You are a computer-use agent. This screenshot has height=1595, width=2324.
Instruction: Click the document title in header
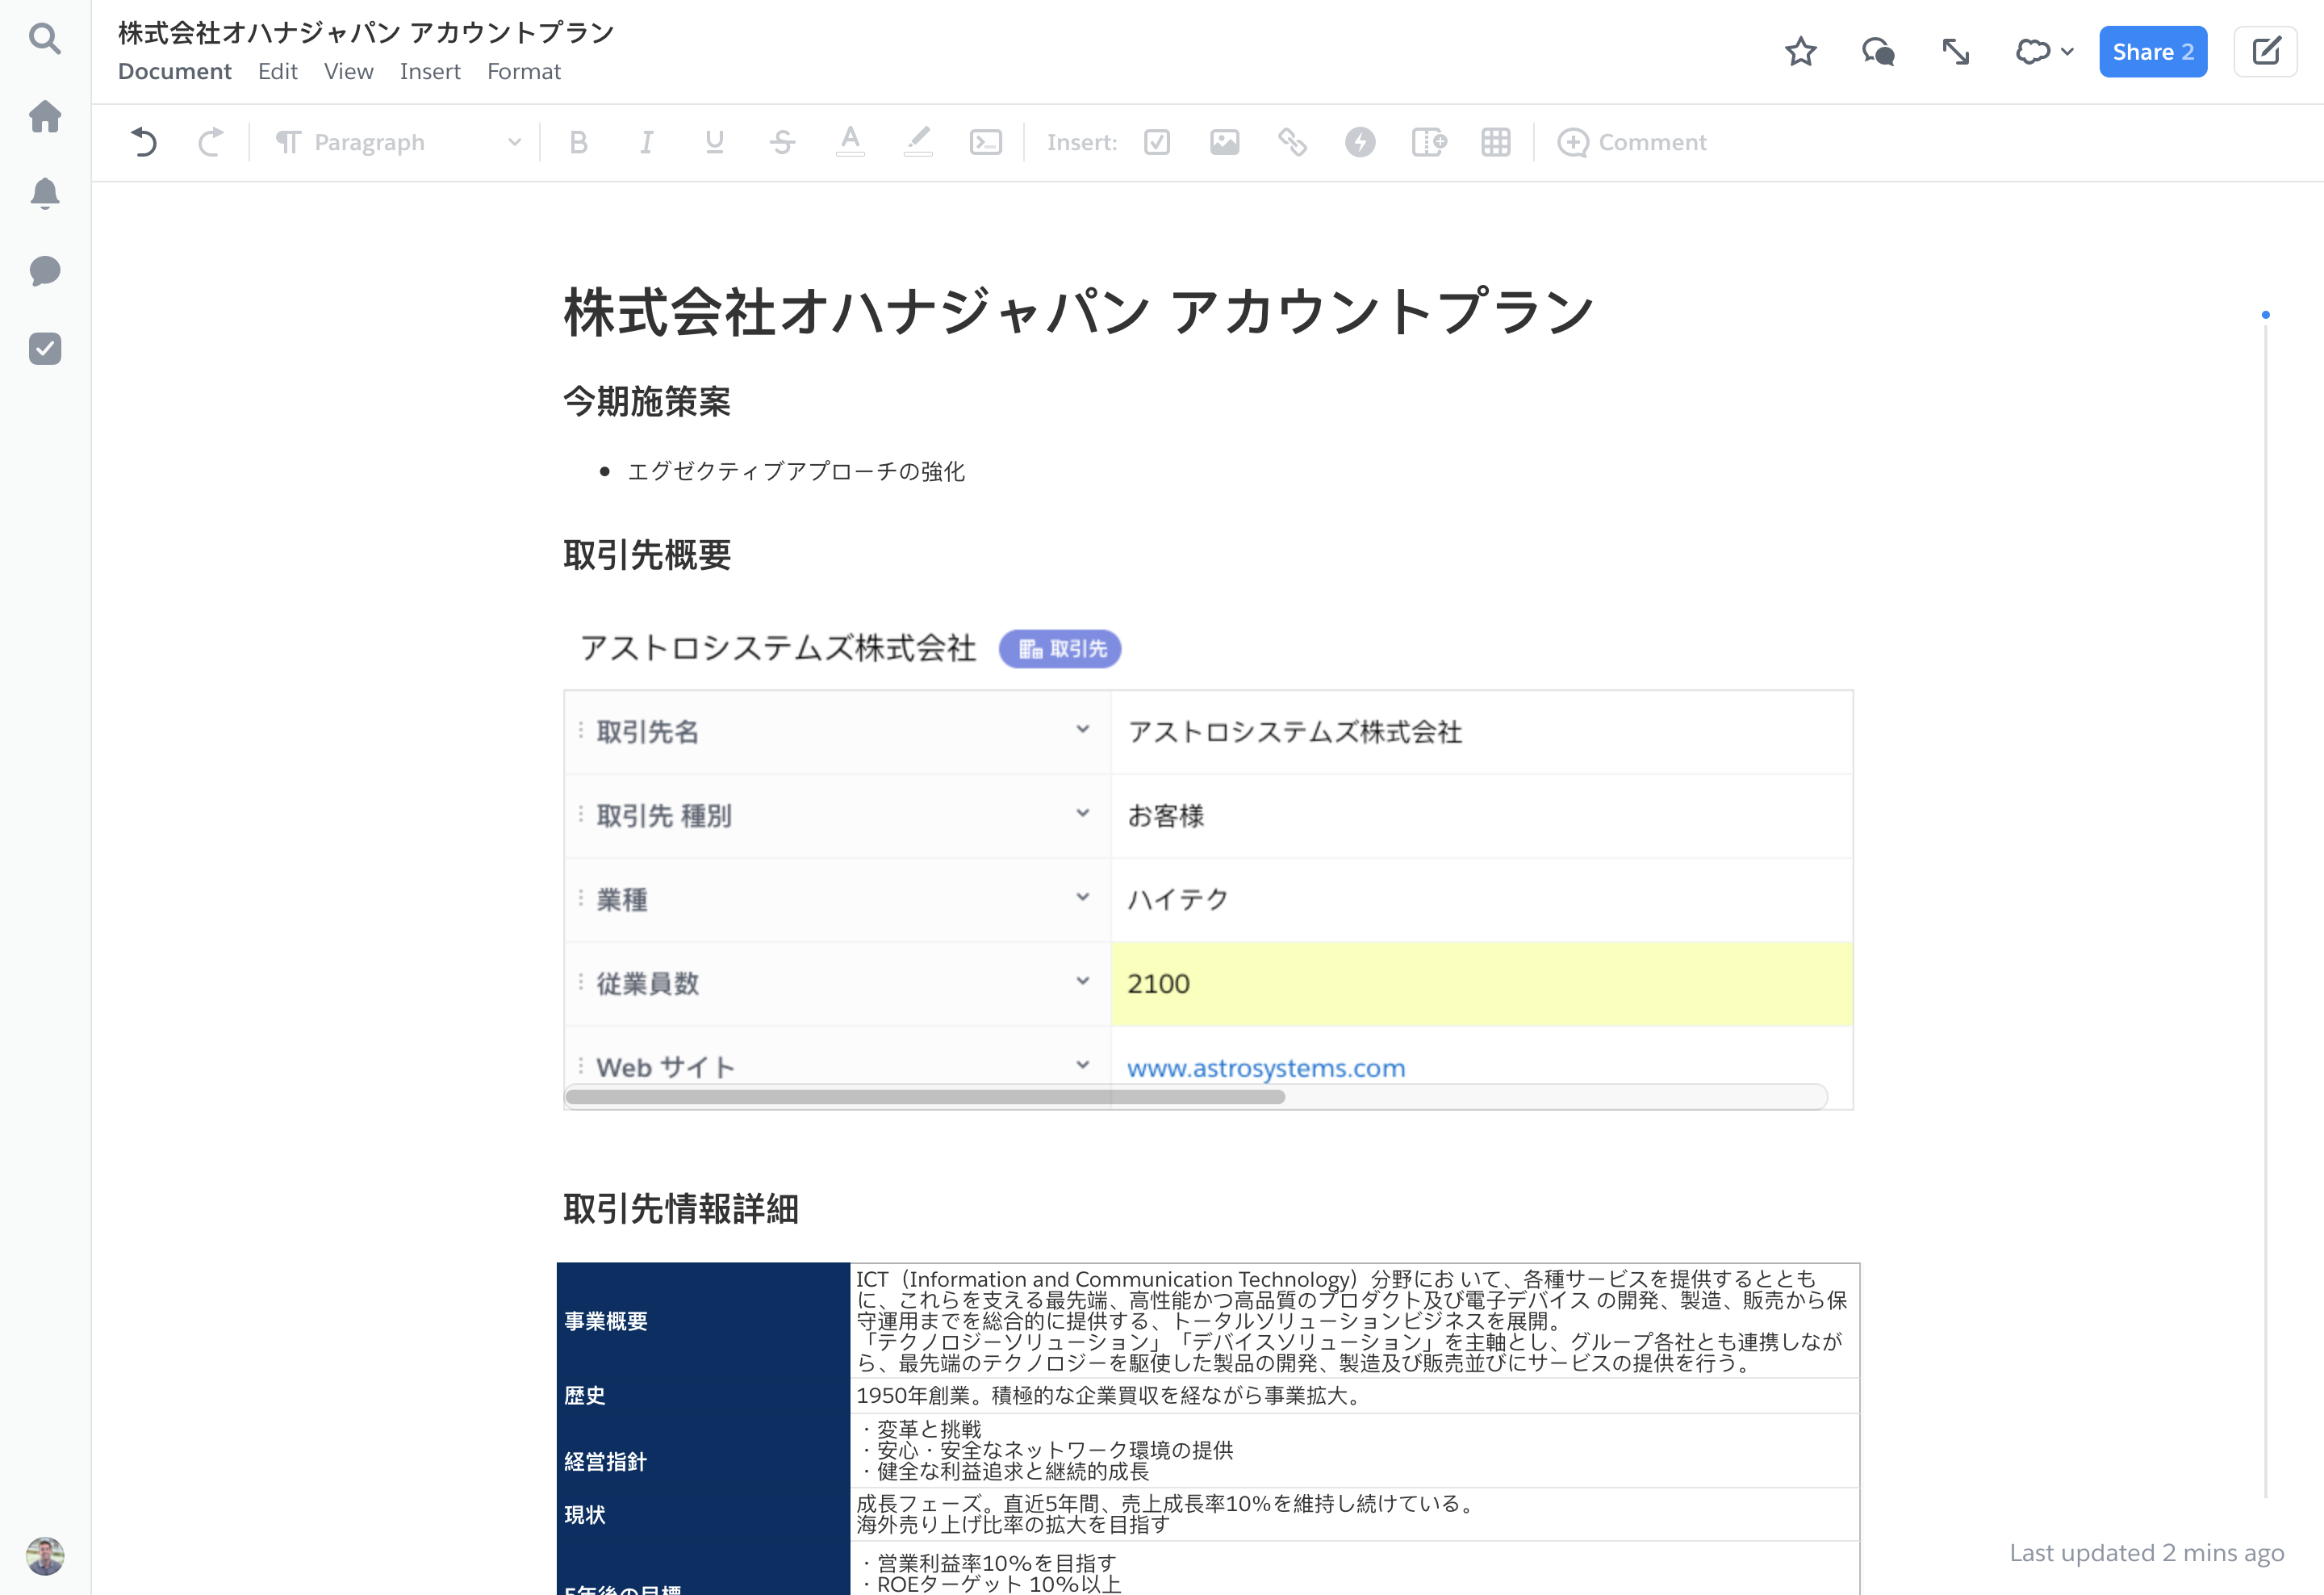tap(366, 33)
